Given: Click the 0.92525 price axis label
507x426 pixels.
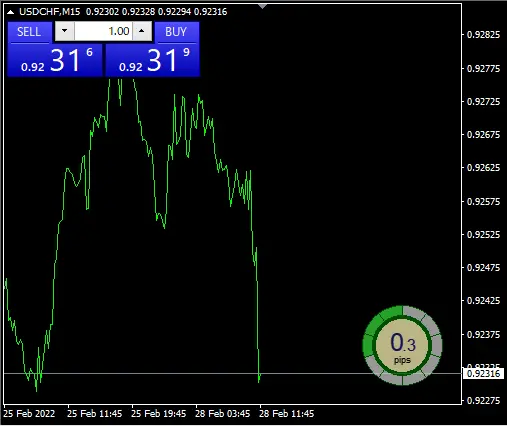Looking at the screenshot, I should (x=483, y=235).
